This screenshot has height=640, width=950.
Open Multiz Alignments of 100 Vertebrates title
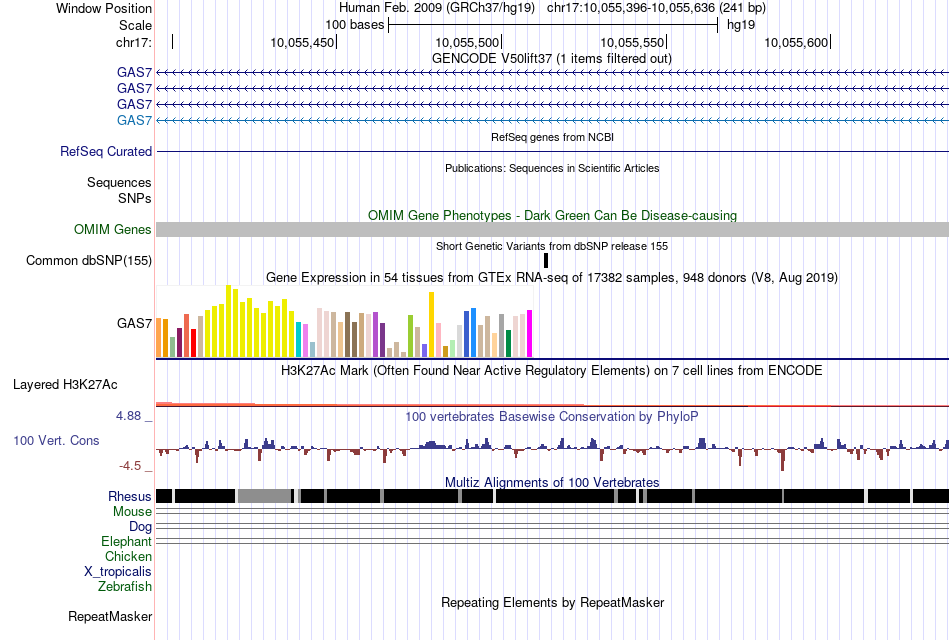552,482
